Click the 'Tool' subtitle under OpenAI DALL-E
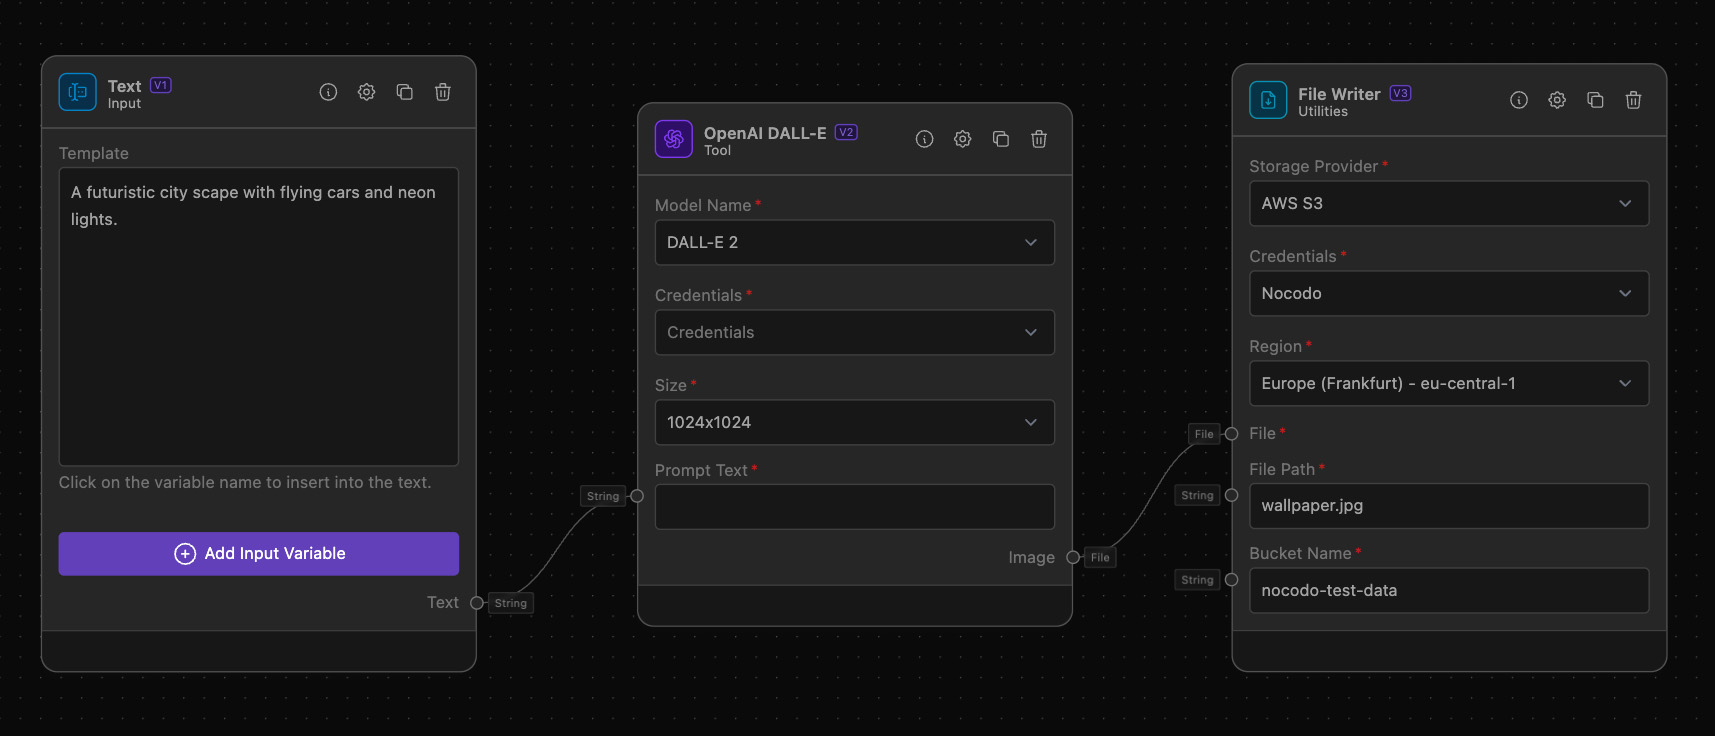This screenshot has width=1715, height=736. pyautogui.click(x=717, y=150)
